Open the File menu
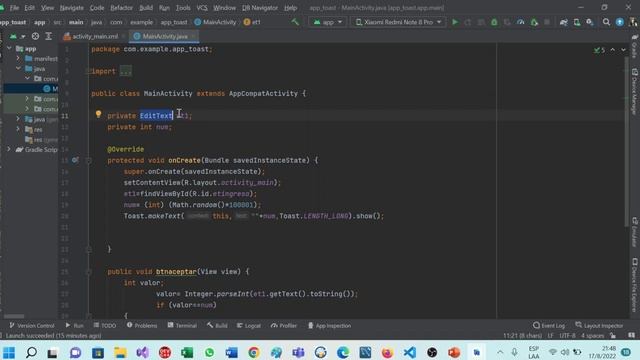Image resolution: width=640 pixels, height=360 pixels. tap(14, 8)
